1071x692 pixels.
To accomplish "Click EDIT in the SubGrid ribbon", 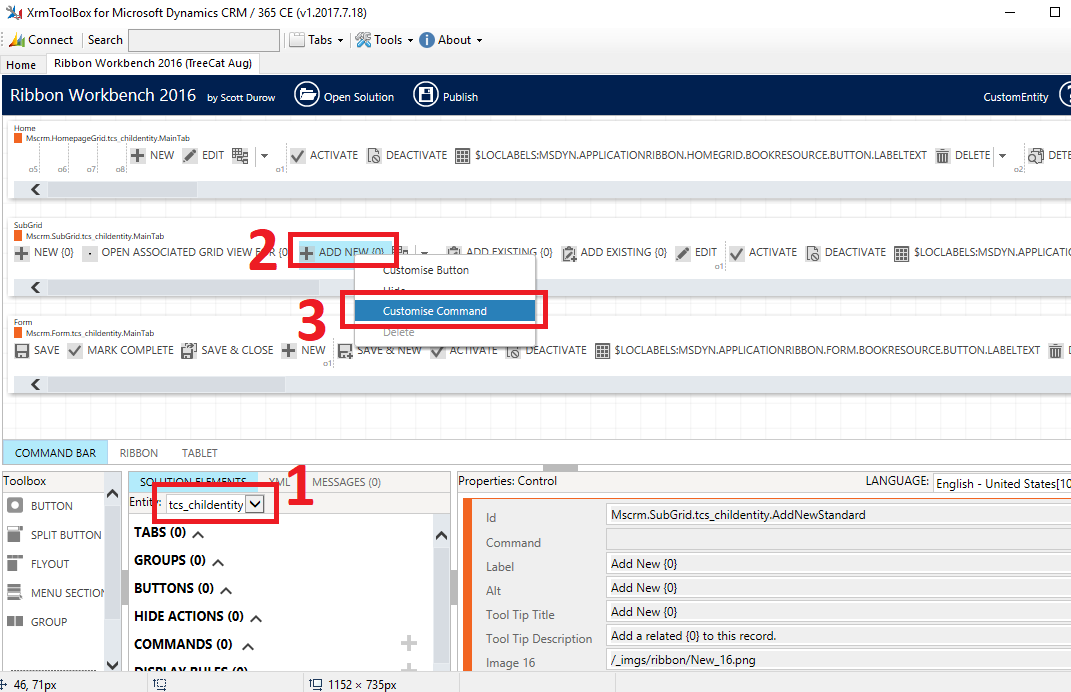I will pos(696,253).
